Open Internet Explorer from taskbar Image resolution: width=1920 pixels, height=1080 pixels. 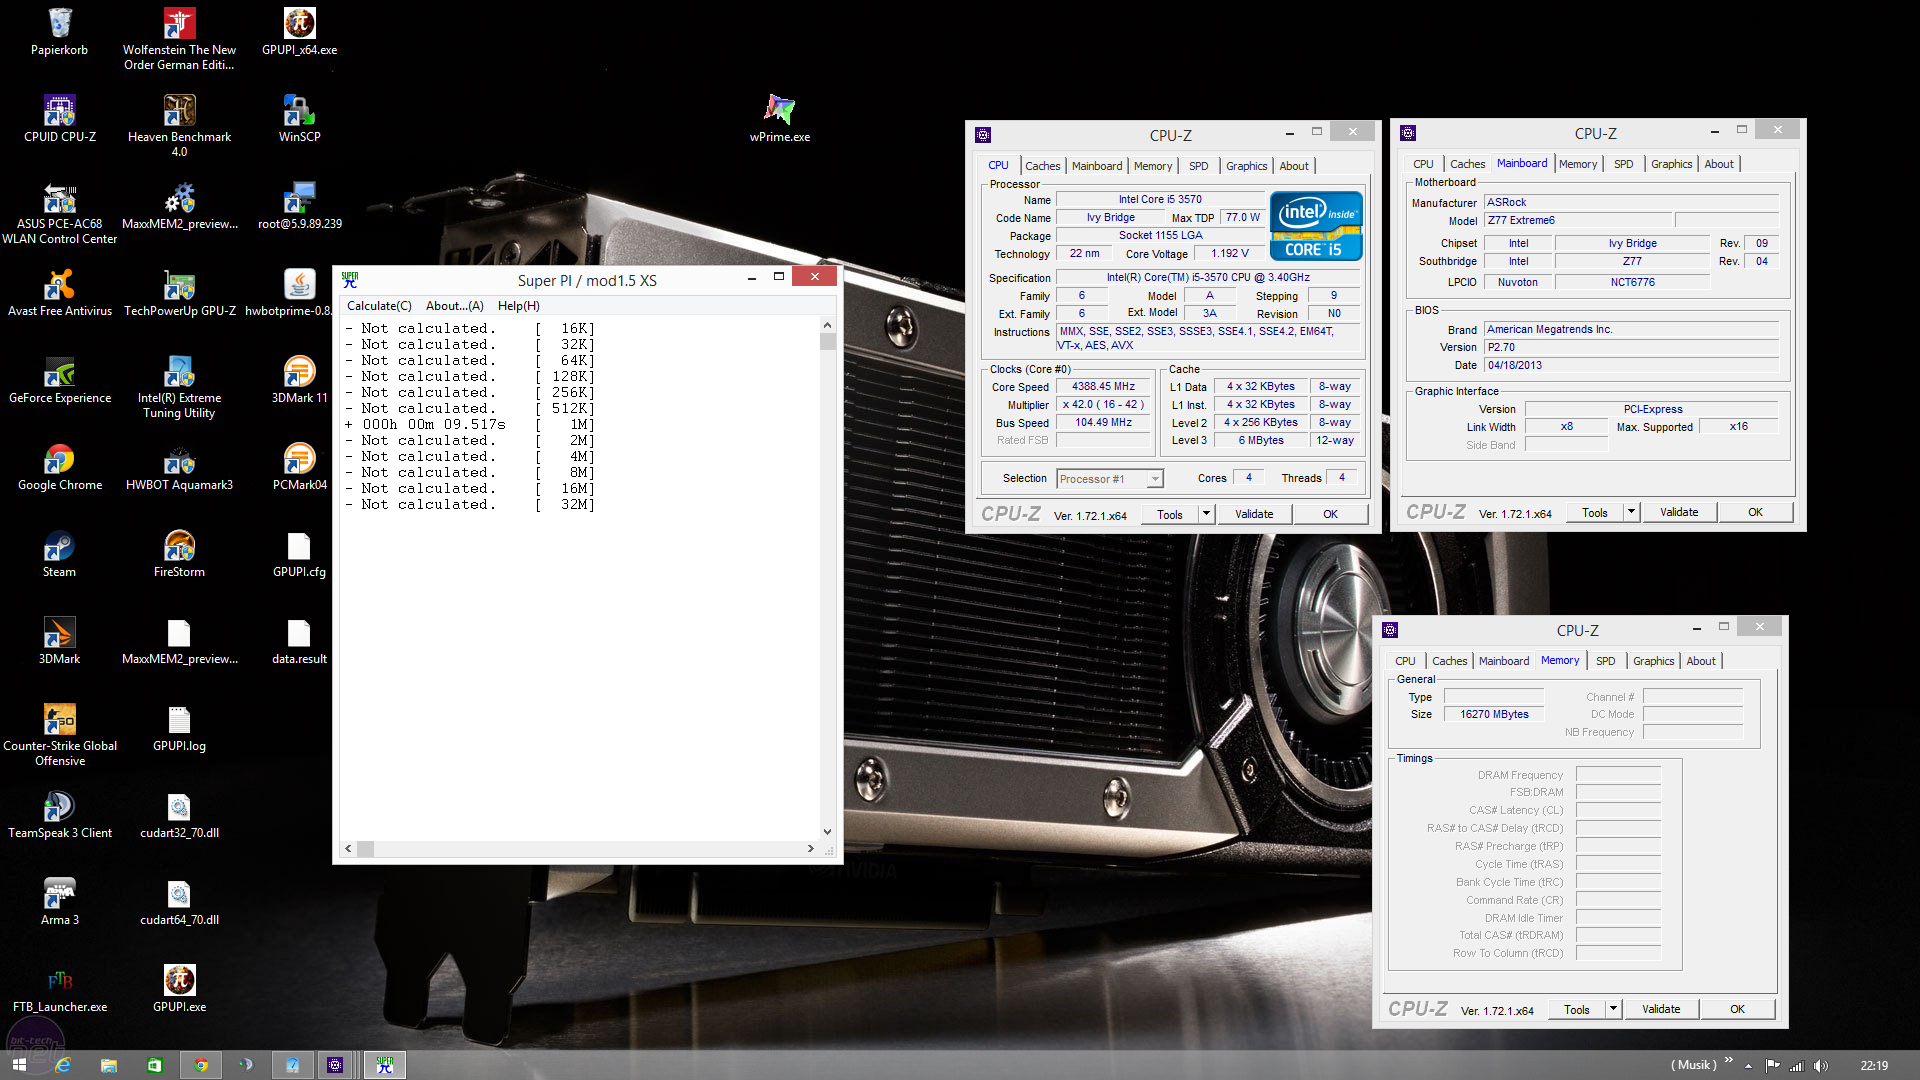pyautogui.click(x=63, y=1065)
